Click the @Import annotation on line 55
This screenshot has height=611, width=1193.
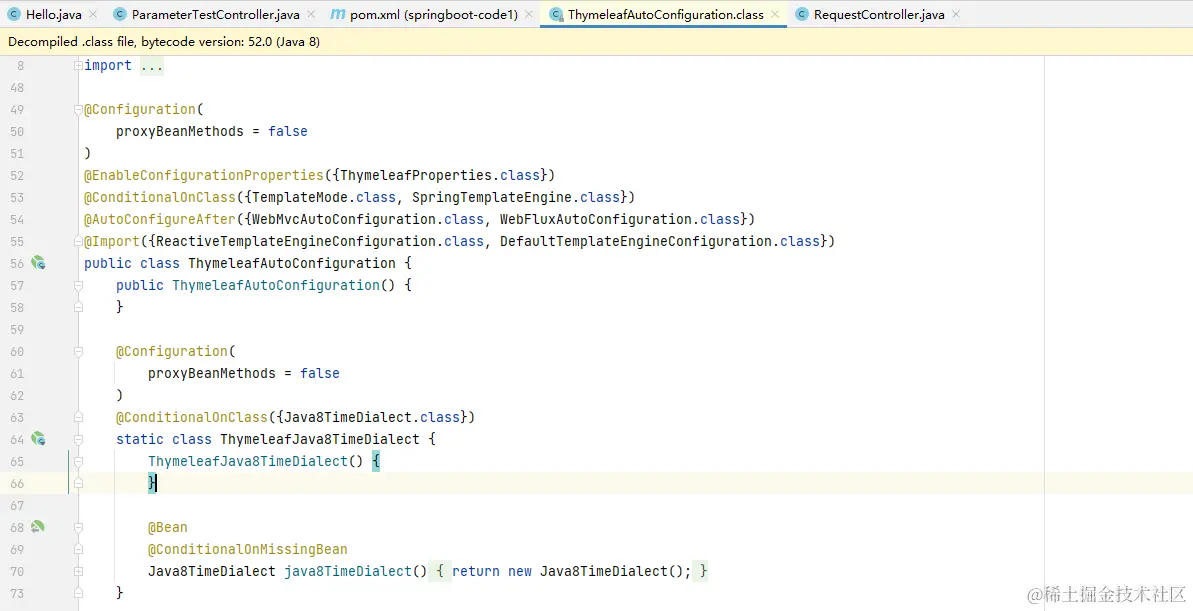[x=112, y=241]
